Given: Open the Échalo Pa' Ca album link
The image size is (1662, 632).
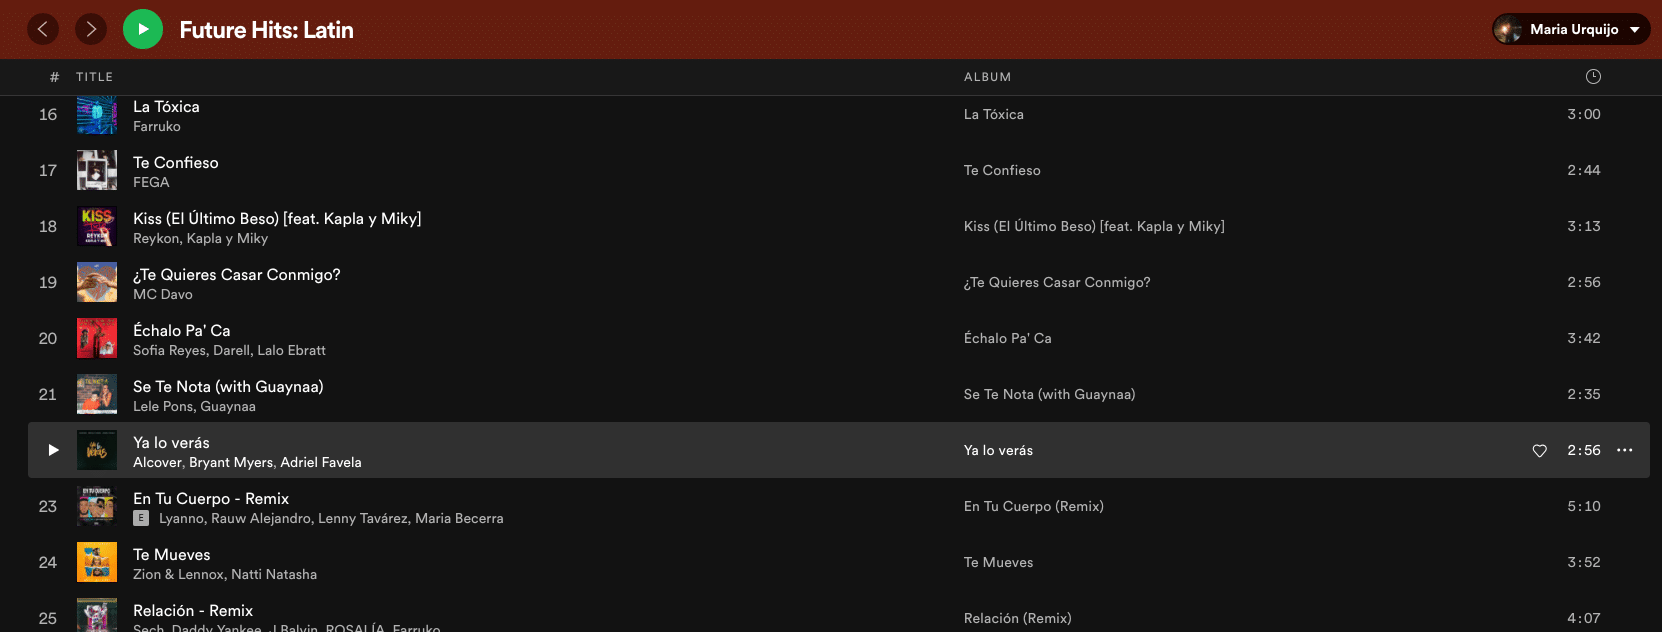Looking at the screenshot, I should pyautogui.click(x=1007, y=339).
